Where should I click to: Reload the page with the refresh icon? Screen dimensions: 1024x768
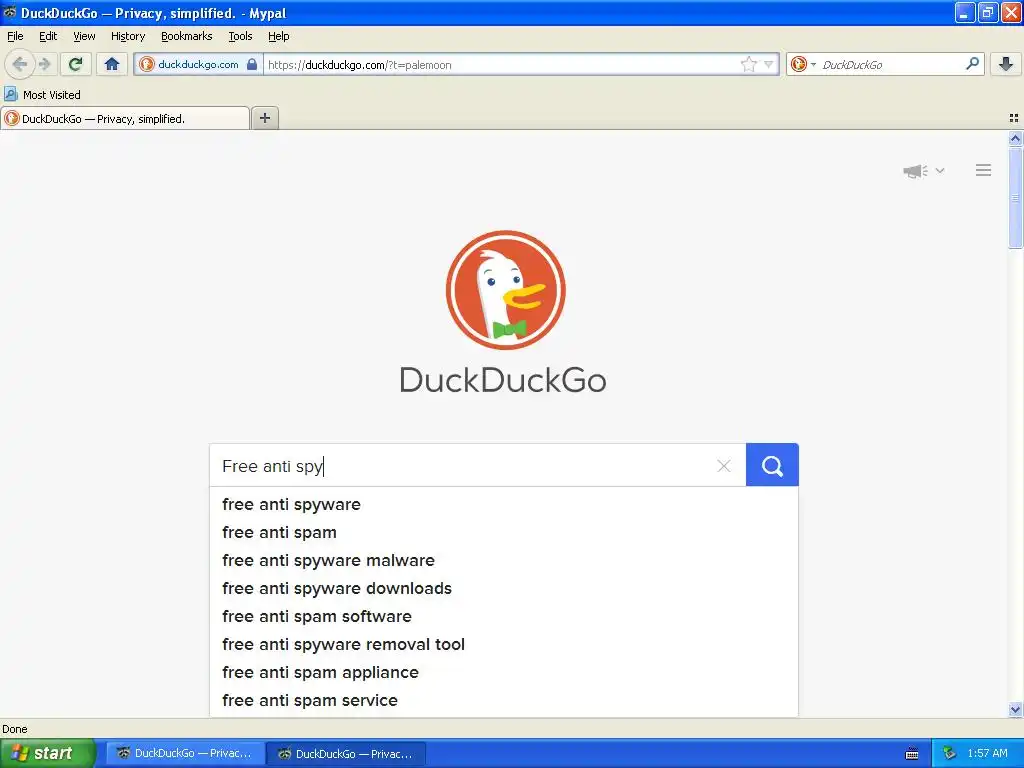(x=76, y=64)
